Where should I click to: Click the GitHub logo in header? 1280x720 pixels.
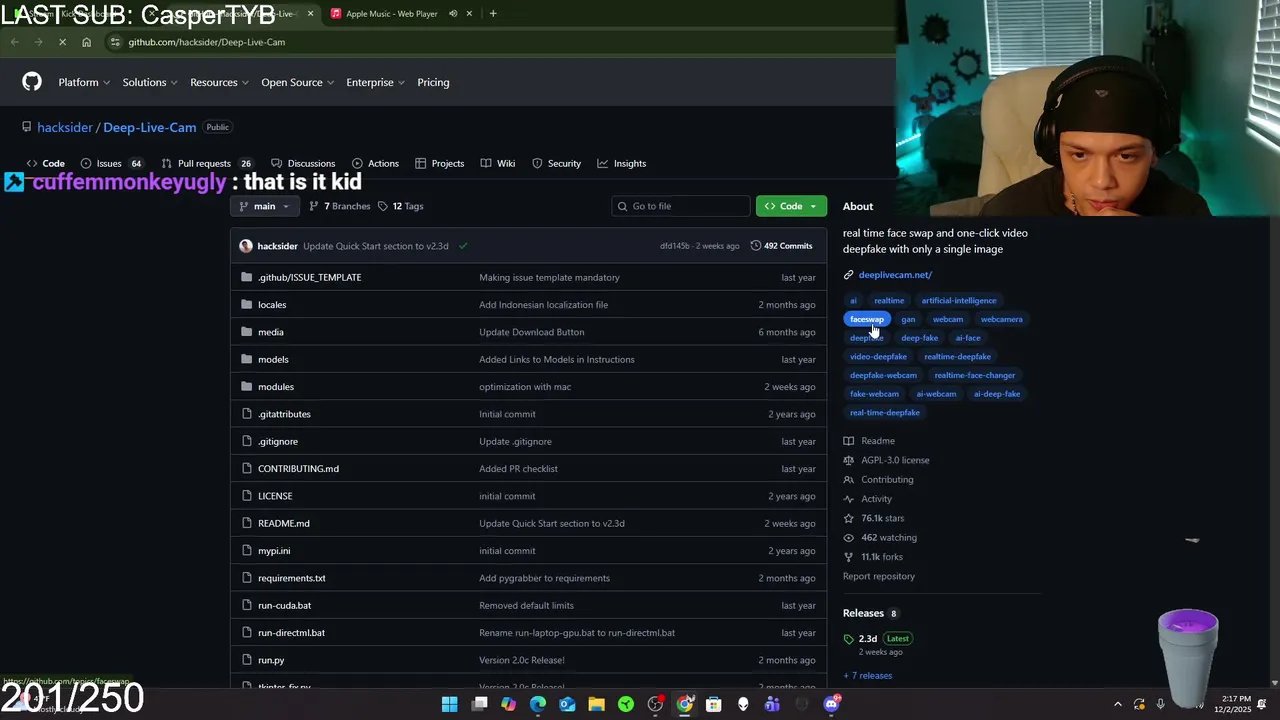pyautogui.click(x=32, y=82)
